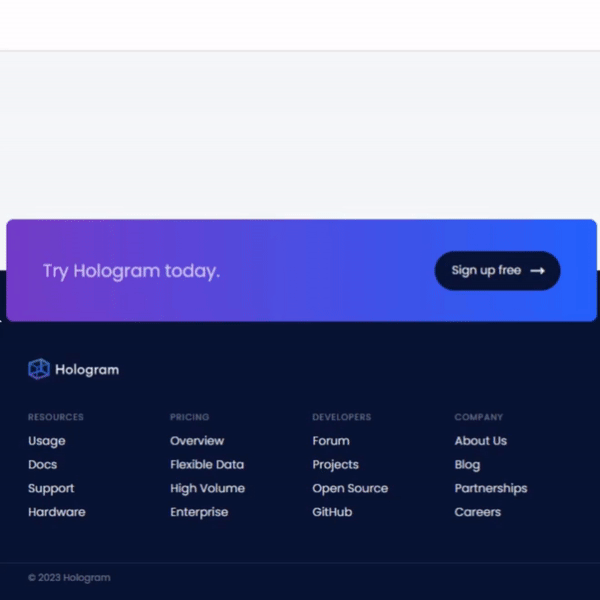Open the High Volume pricing link

[x=207, y=489]
